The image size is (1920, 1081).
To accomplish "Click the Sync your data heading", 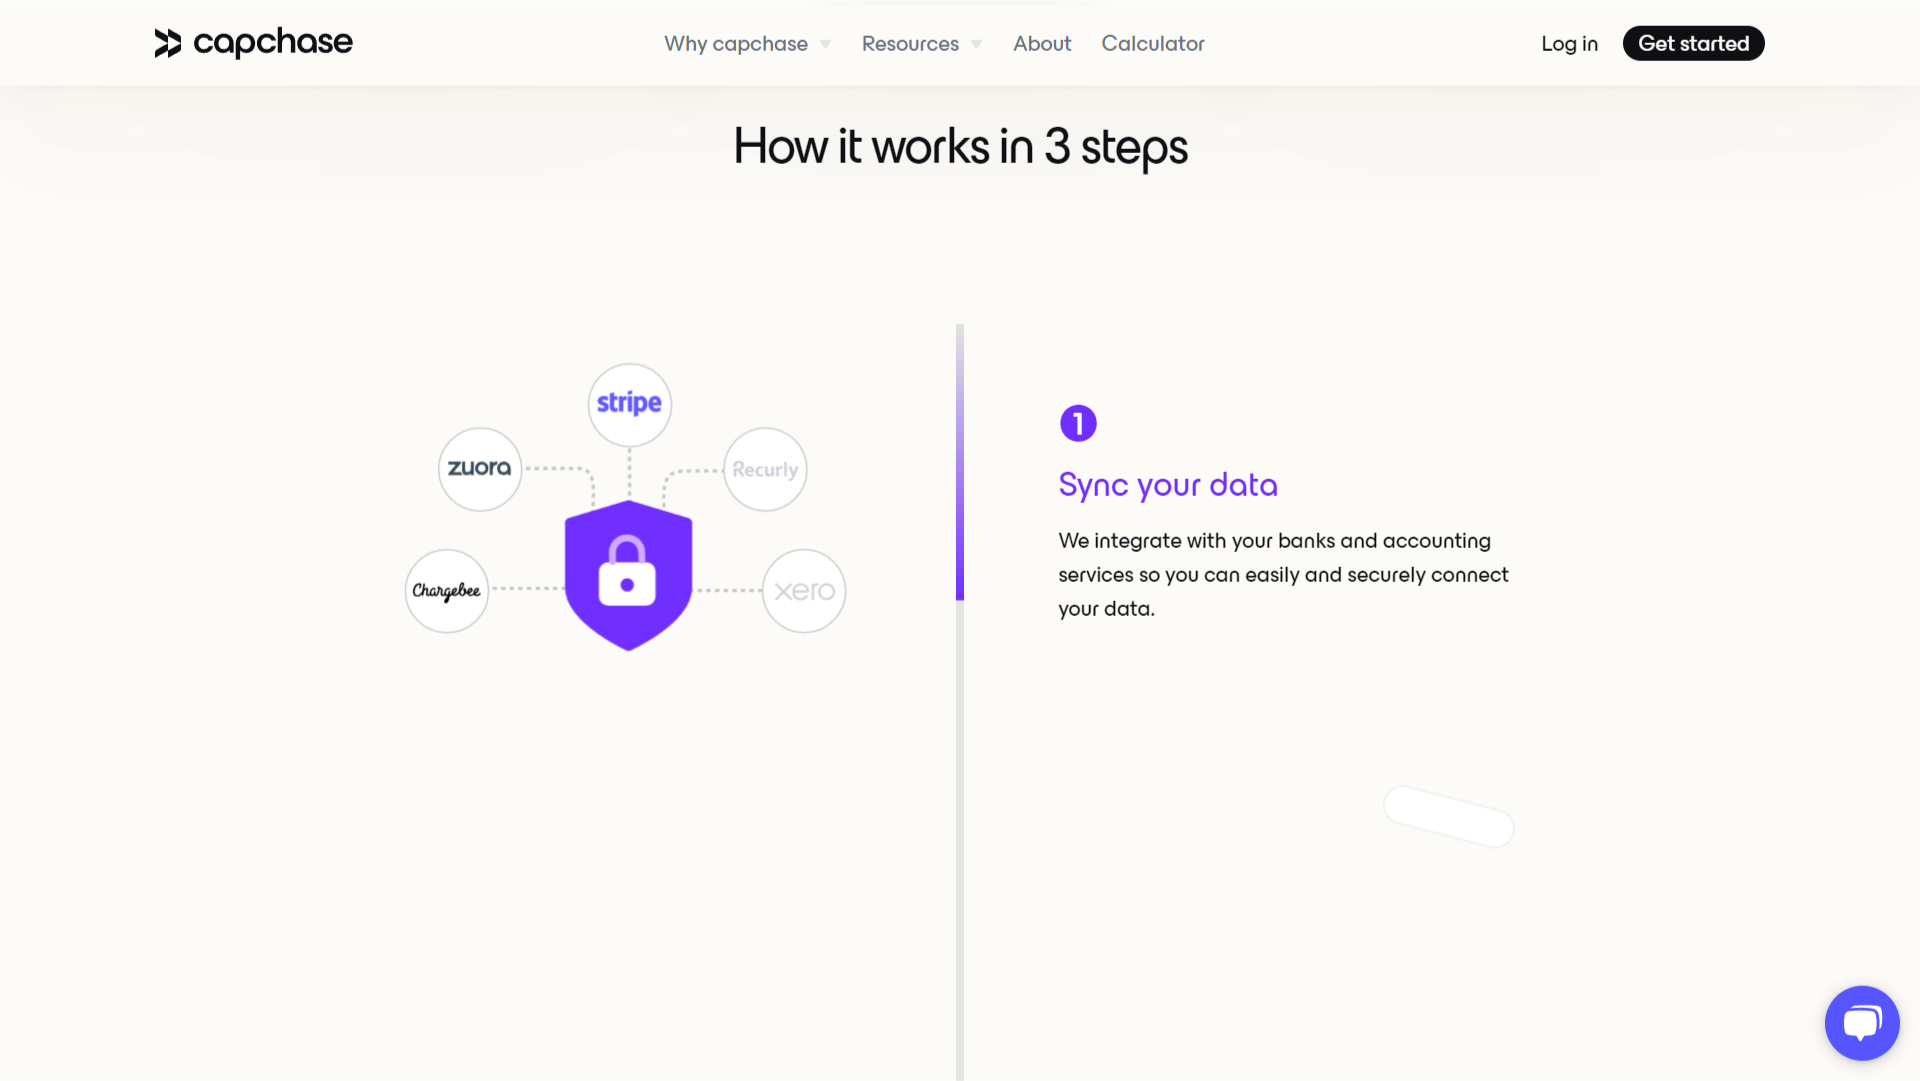I will 1168,485.
